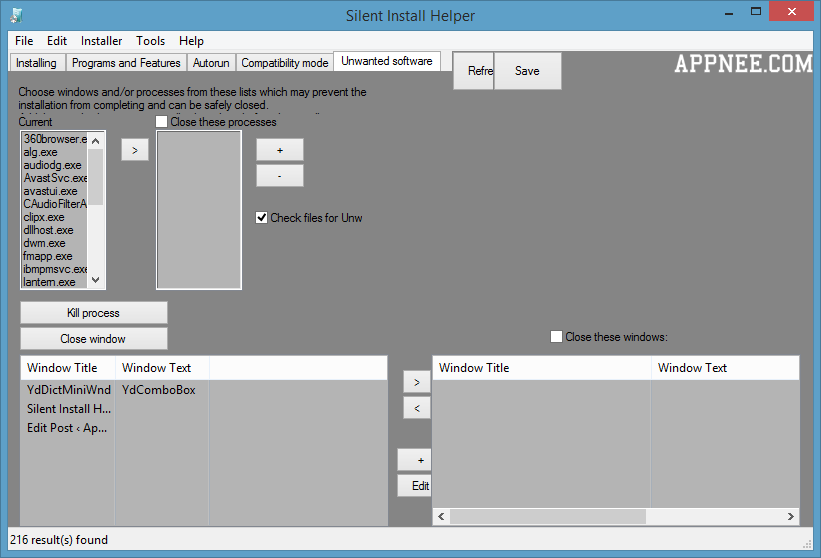Select 360browser.exe in Current list

click(x=55, y=139)
